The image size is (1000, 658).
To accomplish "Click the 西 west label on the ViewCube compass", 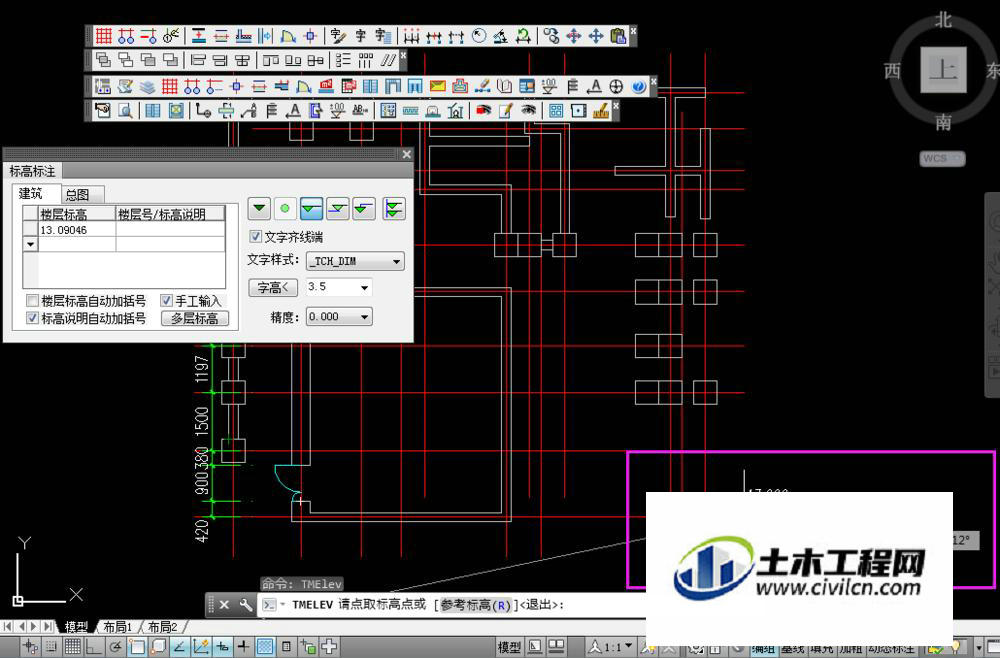I will click(x=893, y=70).
